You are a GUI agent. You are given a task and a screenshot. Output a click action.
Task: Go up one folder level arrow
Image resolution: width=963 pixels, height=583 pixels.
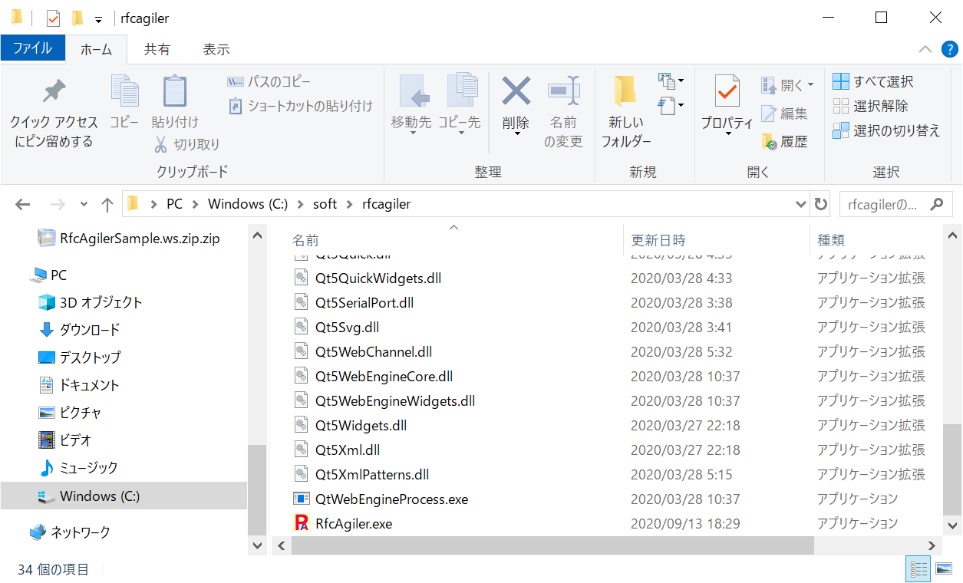point(107,204)
